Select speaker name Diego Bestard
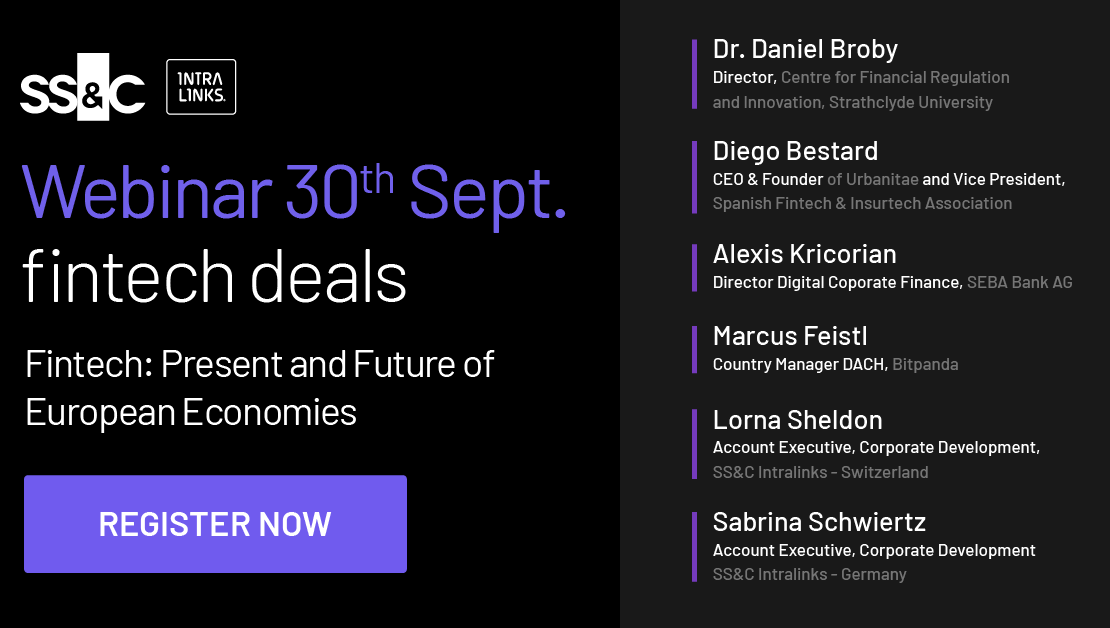The image size is (1110, 628). [x=795, y=151]
